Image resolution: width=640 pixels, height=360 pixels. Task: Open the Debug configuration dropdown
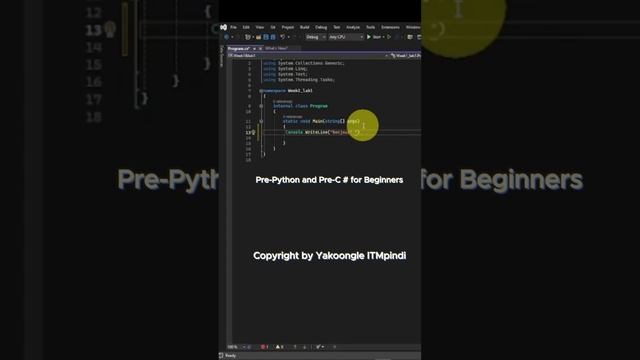point(316,37)
